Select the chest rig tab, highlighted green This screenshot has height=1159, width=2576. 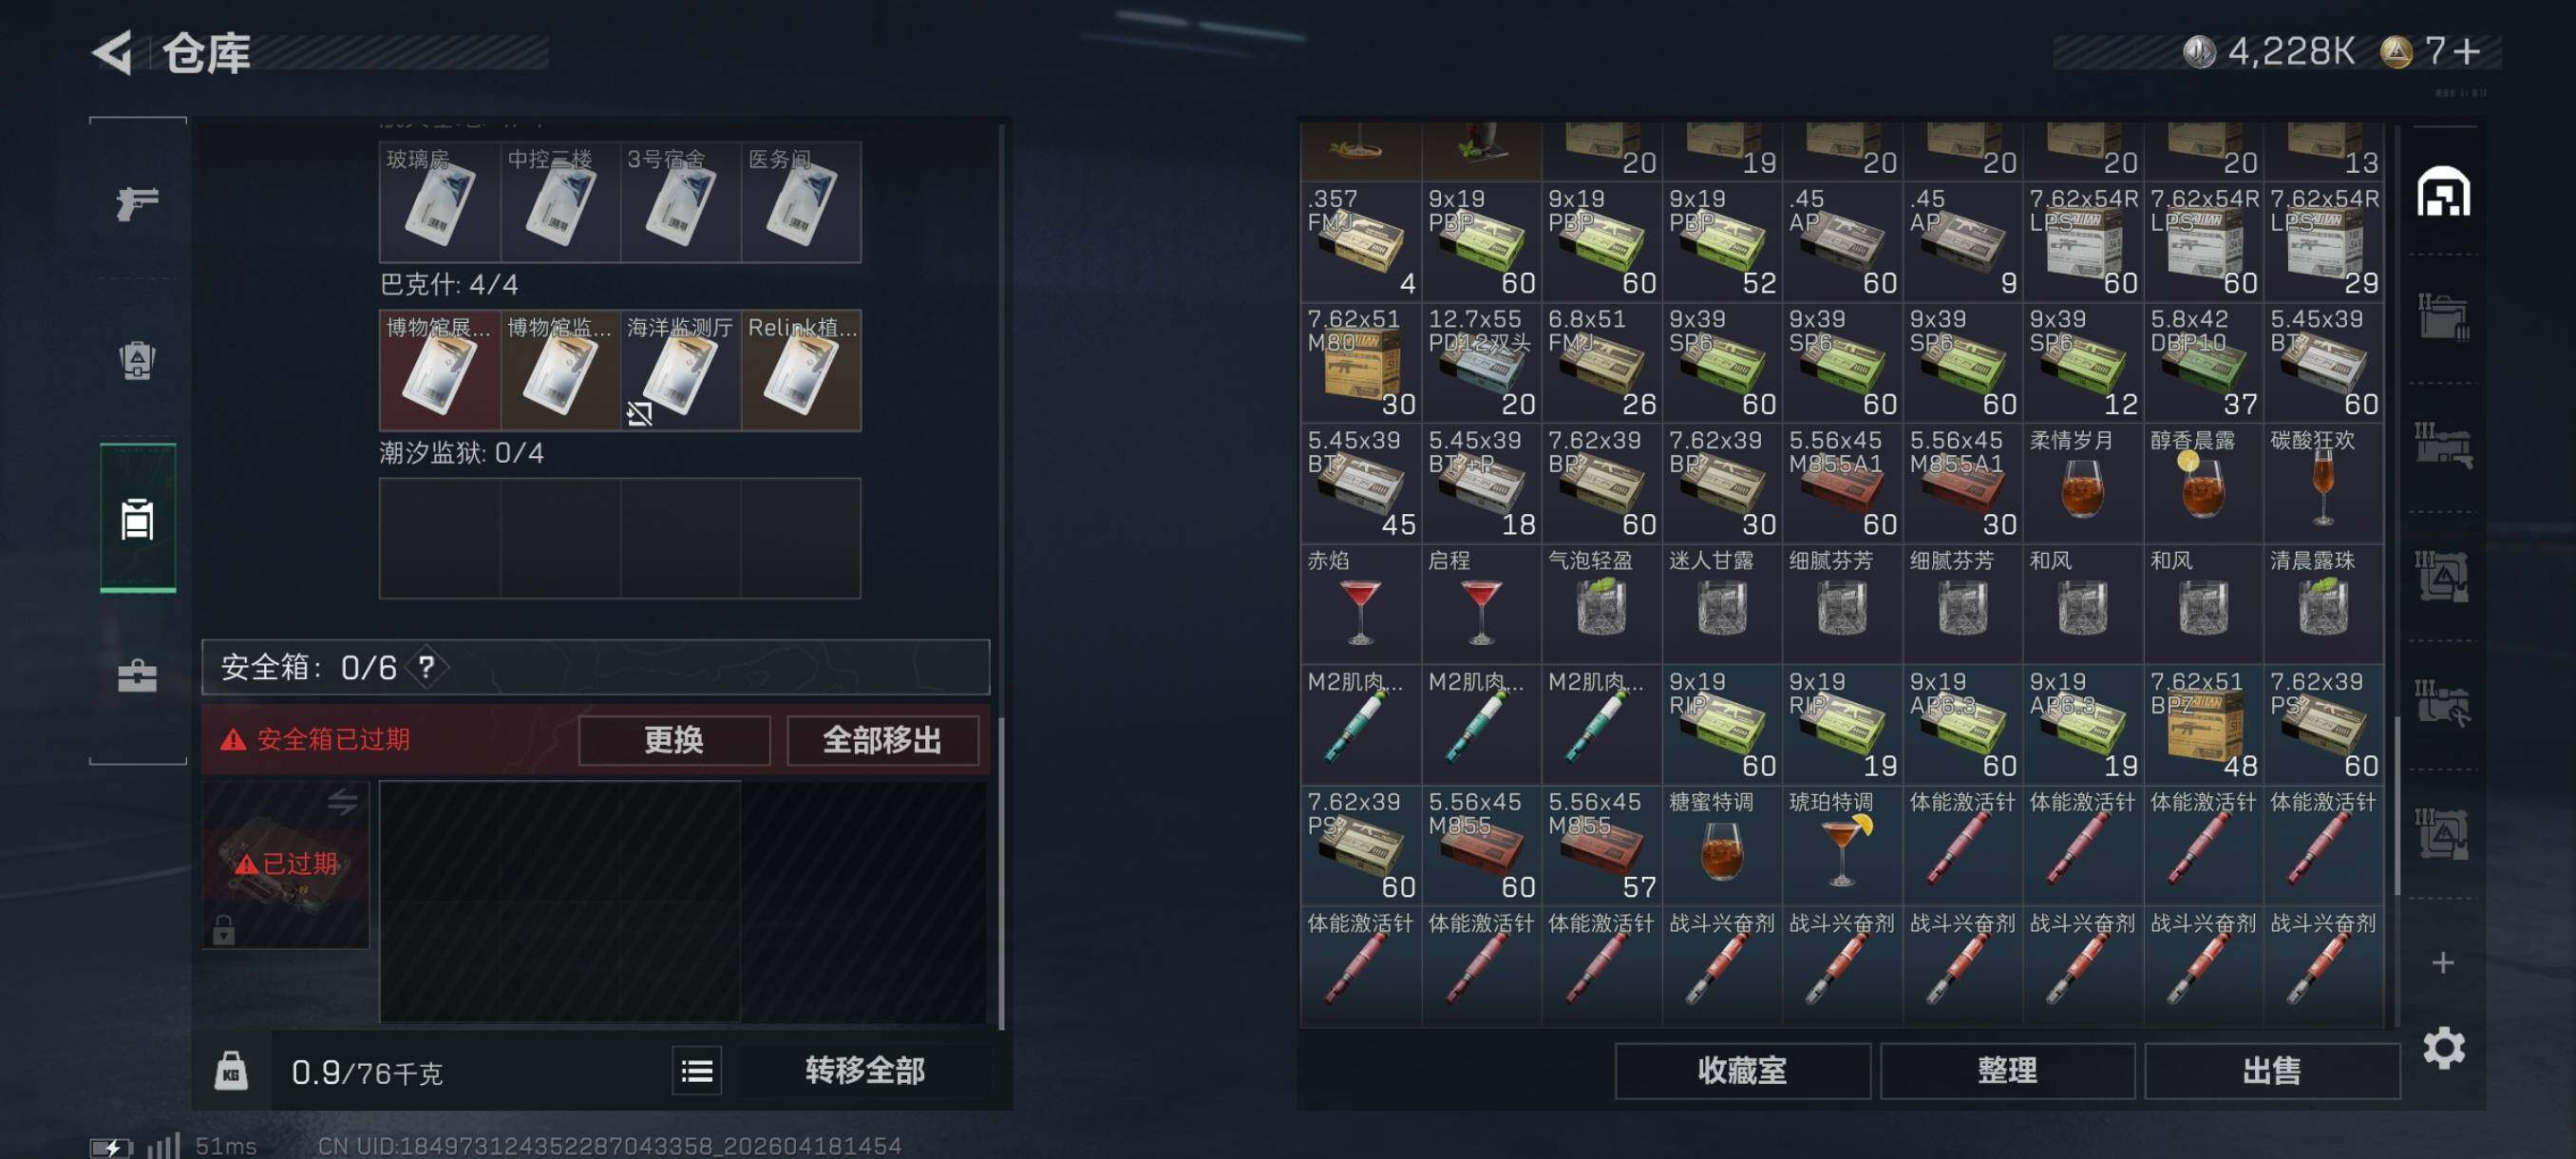tap(137, 518)
